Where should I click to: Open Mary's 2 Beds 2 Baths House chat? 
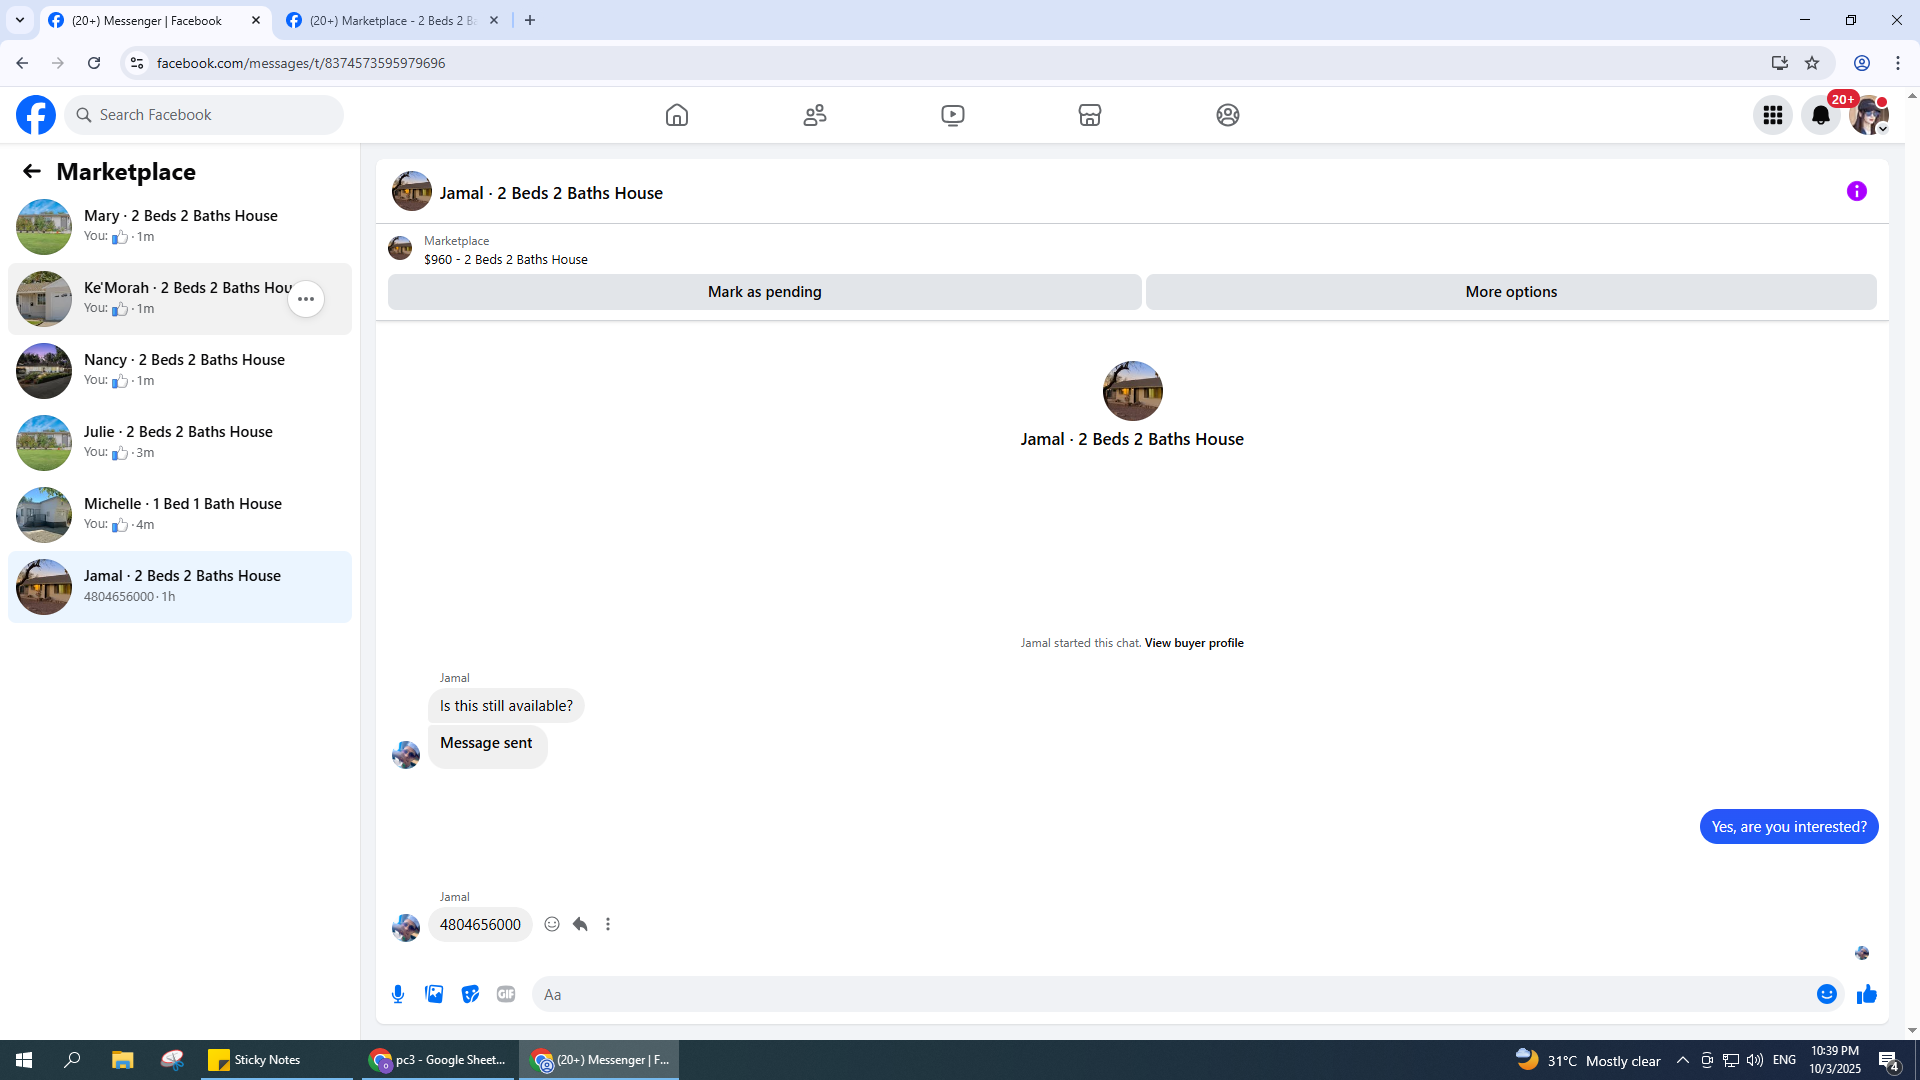click(x=180, y=227)
